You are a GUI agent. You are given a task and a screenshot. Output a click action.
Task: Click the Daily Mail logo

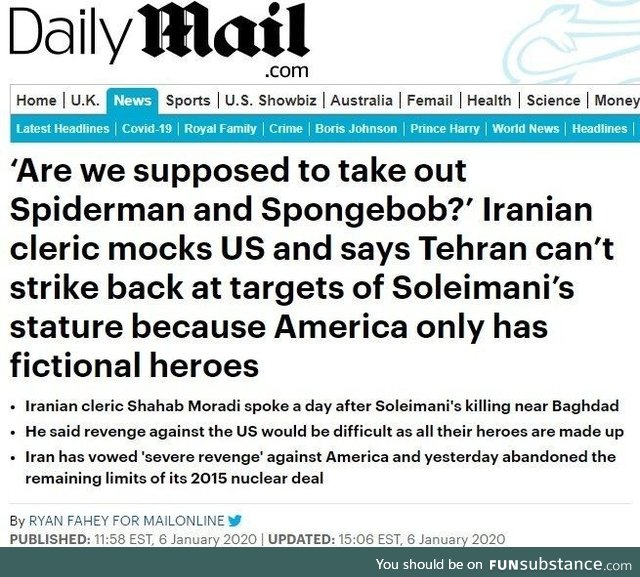tap(159, 40)
